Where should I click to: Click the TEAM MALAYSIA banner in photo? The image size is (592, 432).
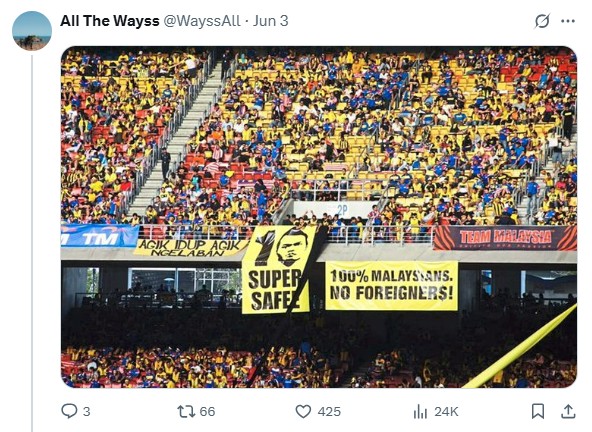(x=505, y=238)
